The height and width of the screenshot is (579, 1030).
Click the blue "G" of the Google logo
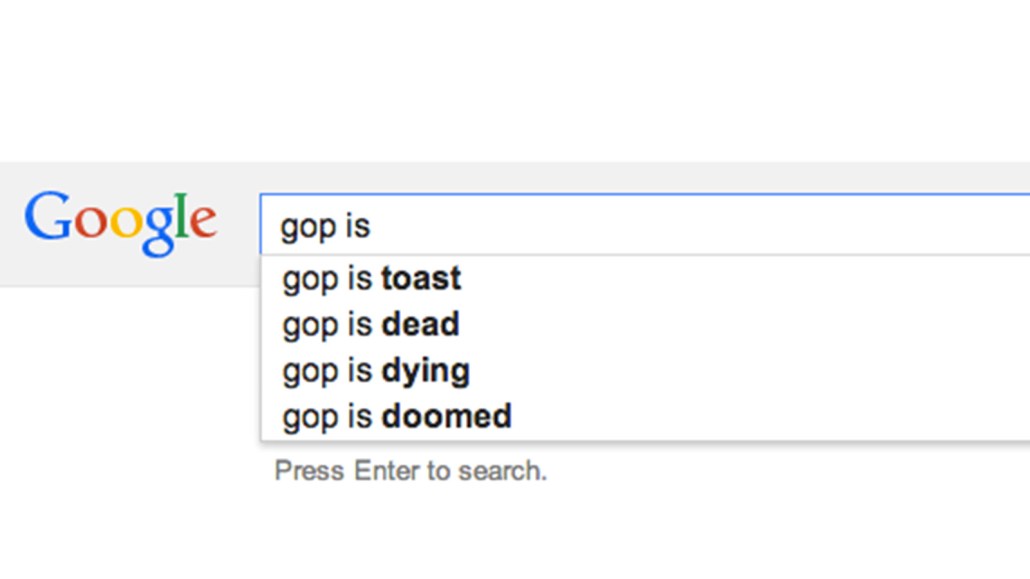[48, 216]
